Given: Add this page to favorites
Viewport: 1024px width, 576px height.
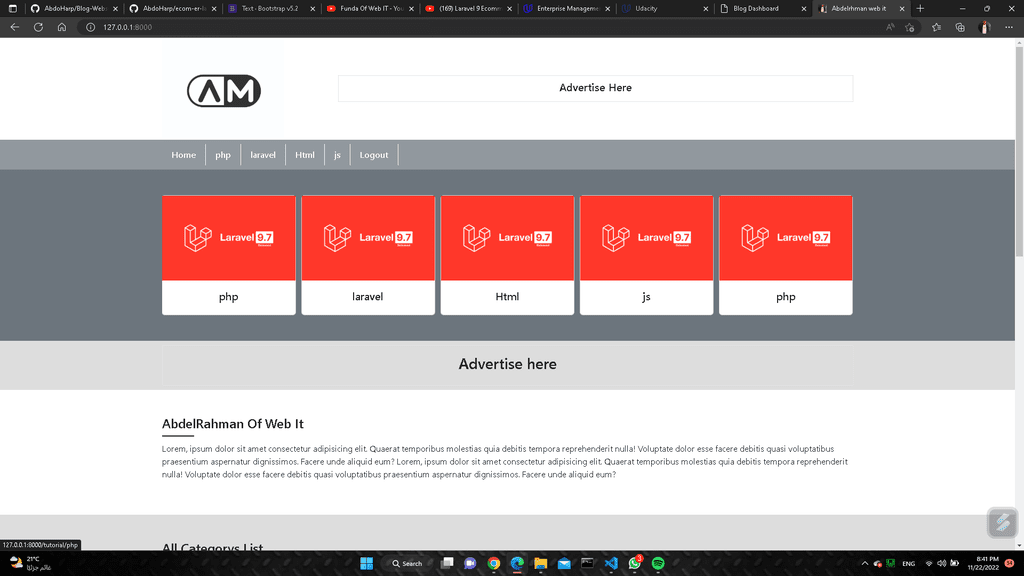Looking at the screenshot, I should [x=910, y=27].
